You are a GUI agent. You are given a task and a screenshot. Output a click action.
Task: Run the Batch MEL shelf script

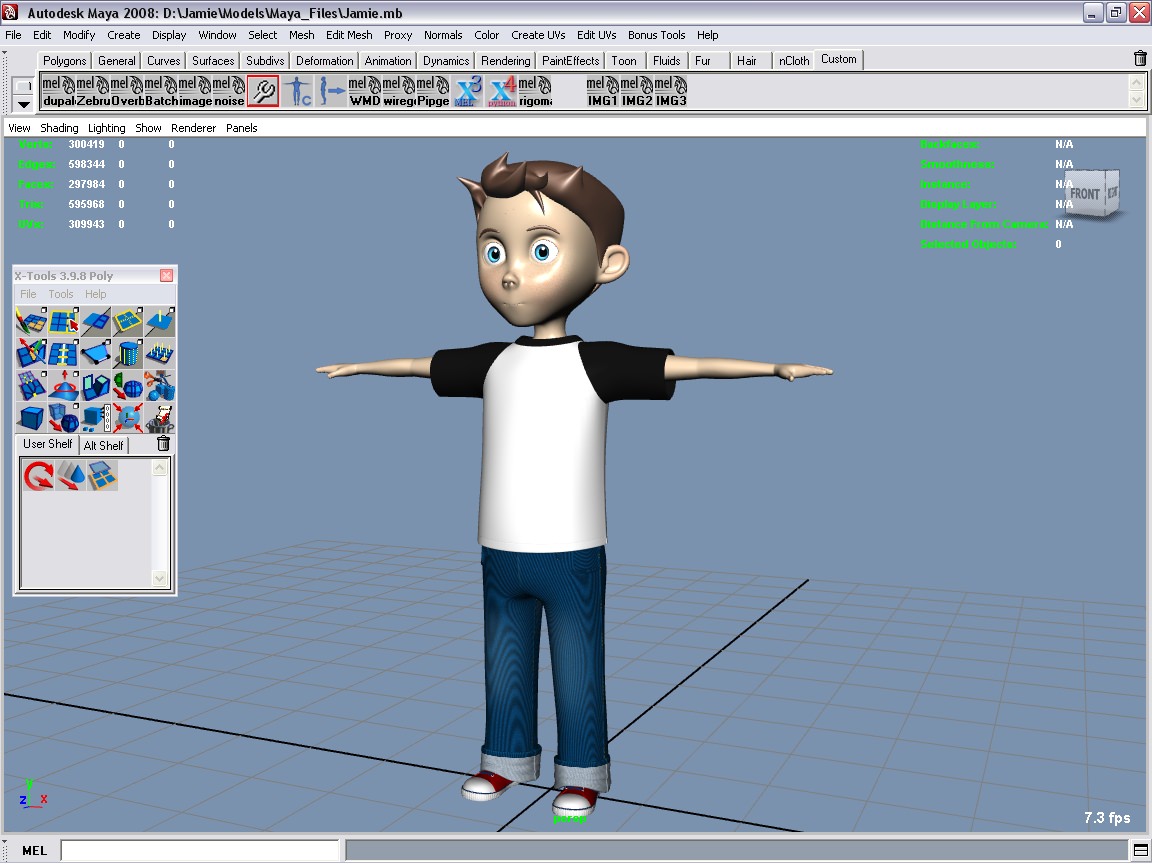pos(161,91)
